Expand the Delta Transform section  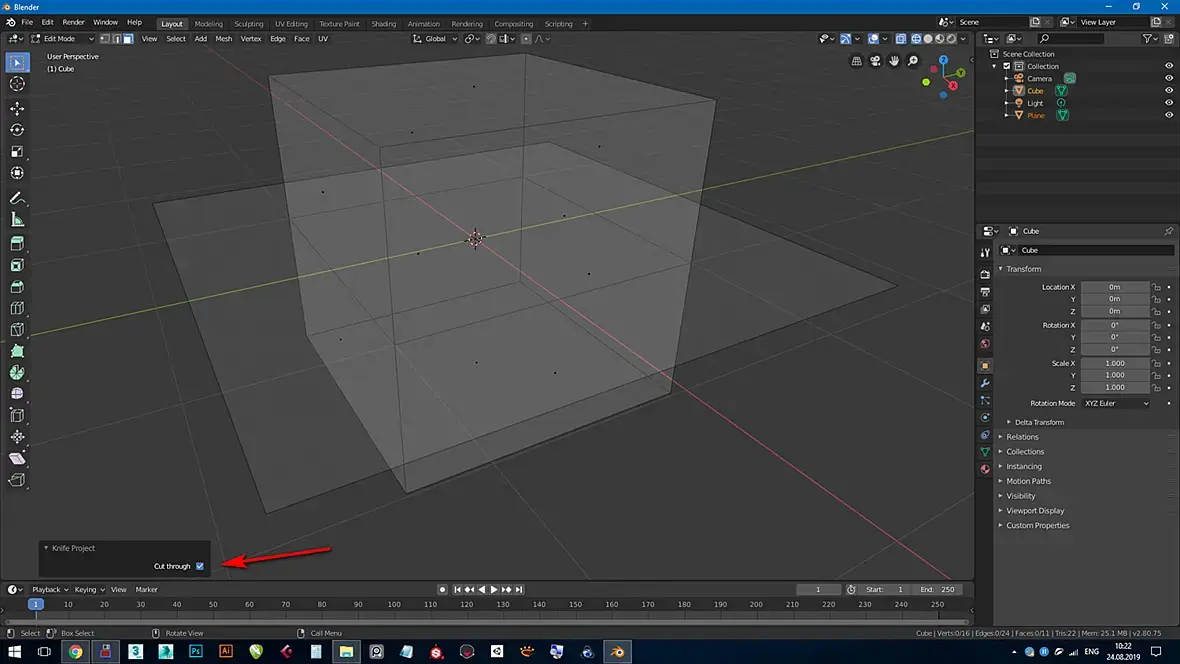pyautogui.click(x=1039, y=422)
